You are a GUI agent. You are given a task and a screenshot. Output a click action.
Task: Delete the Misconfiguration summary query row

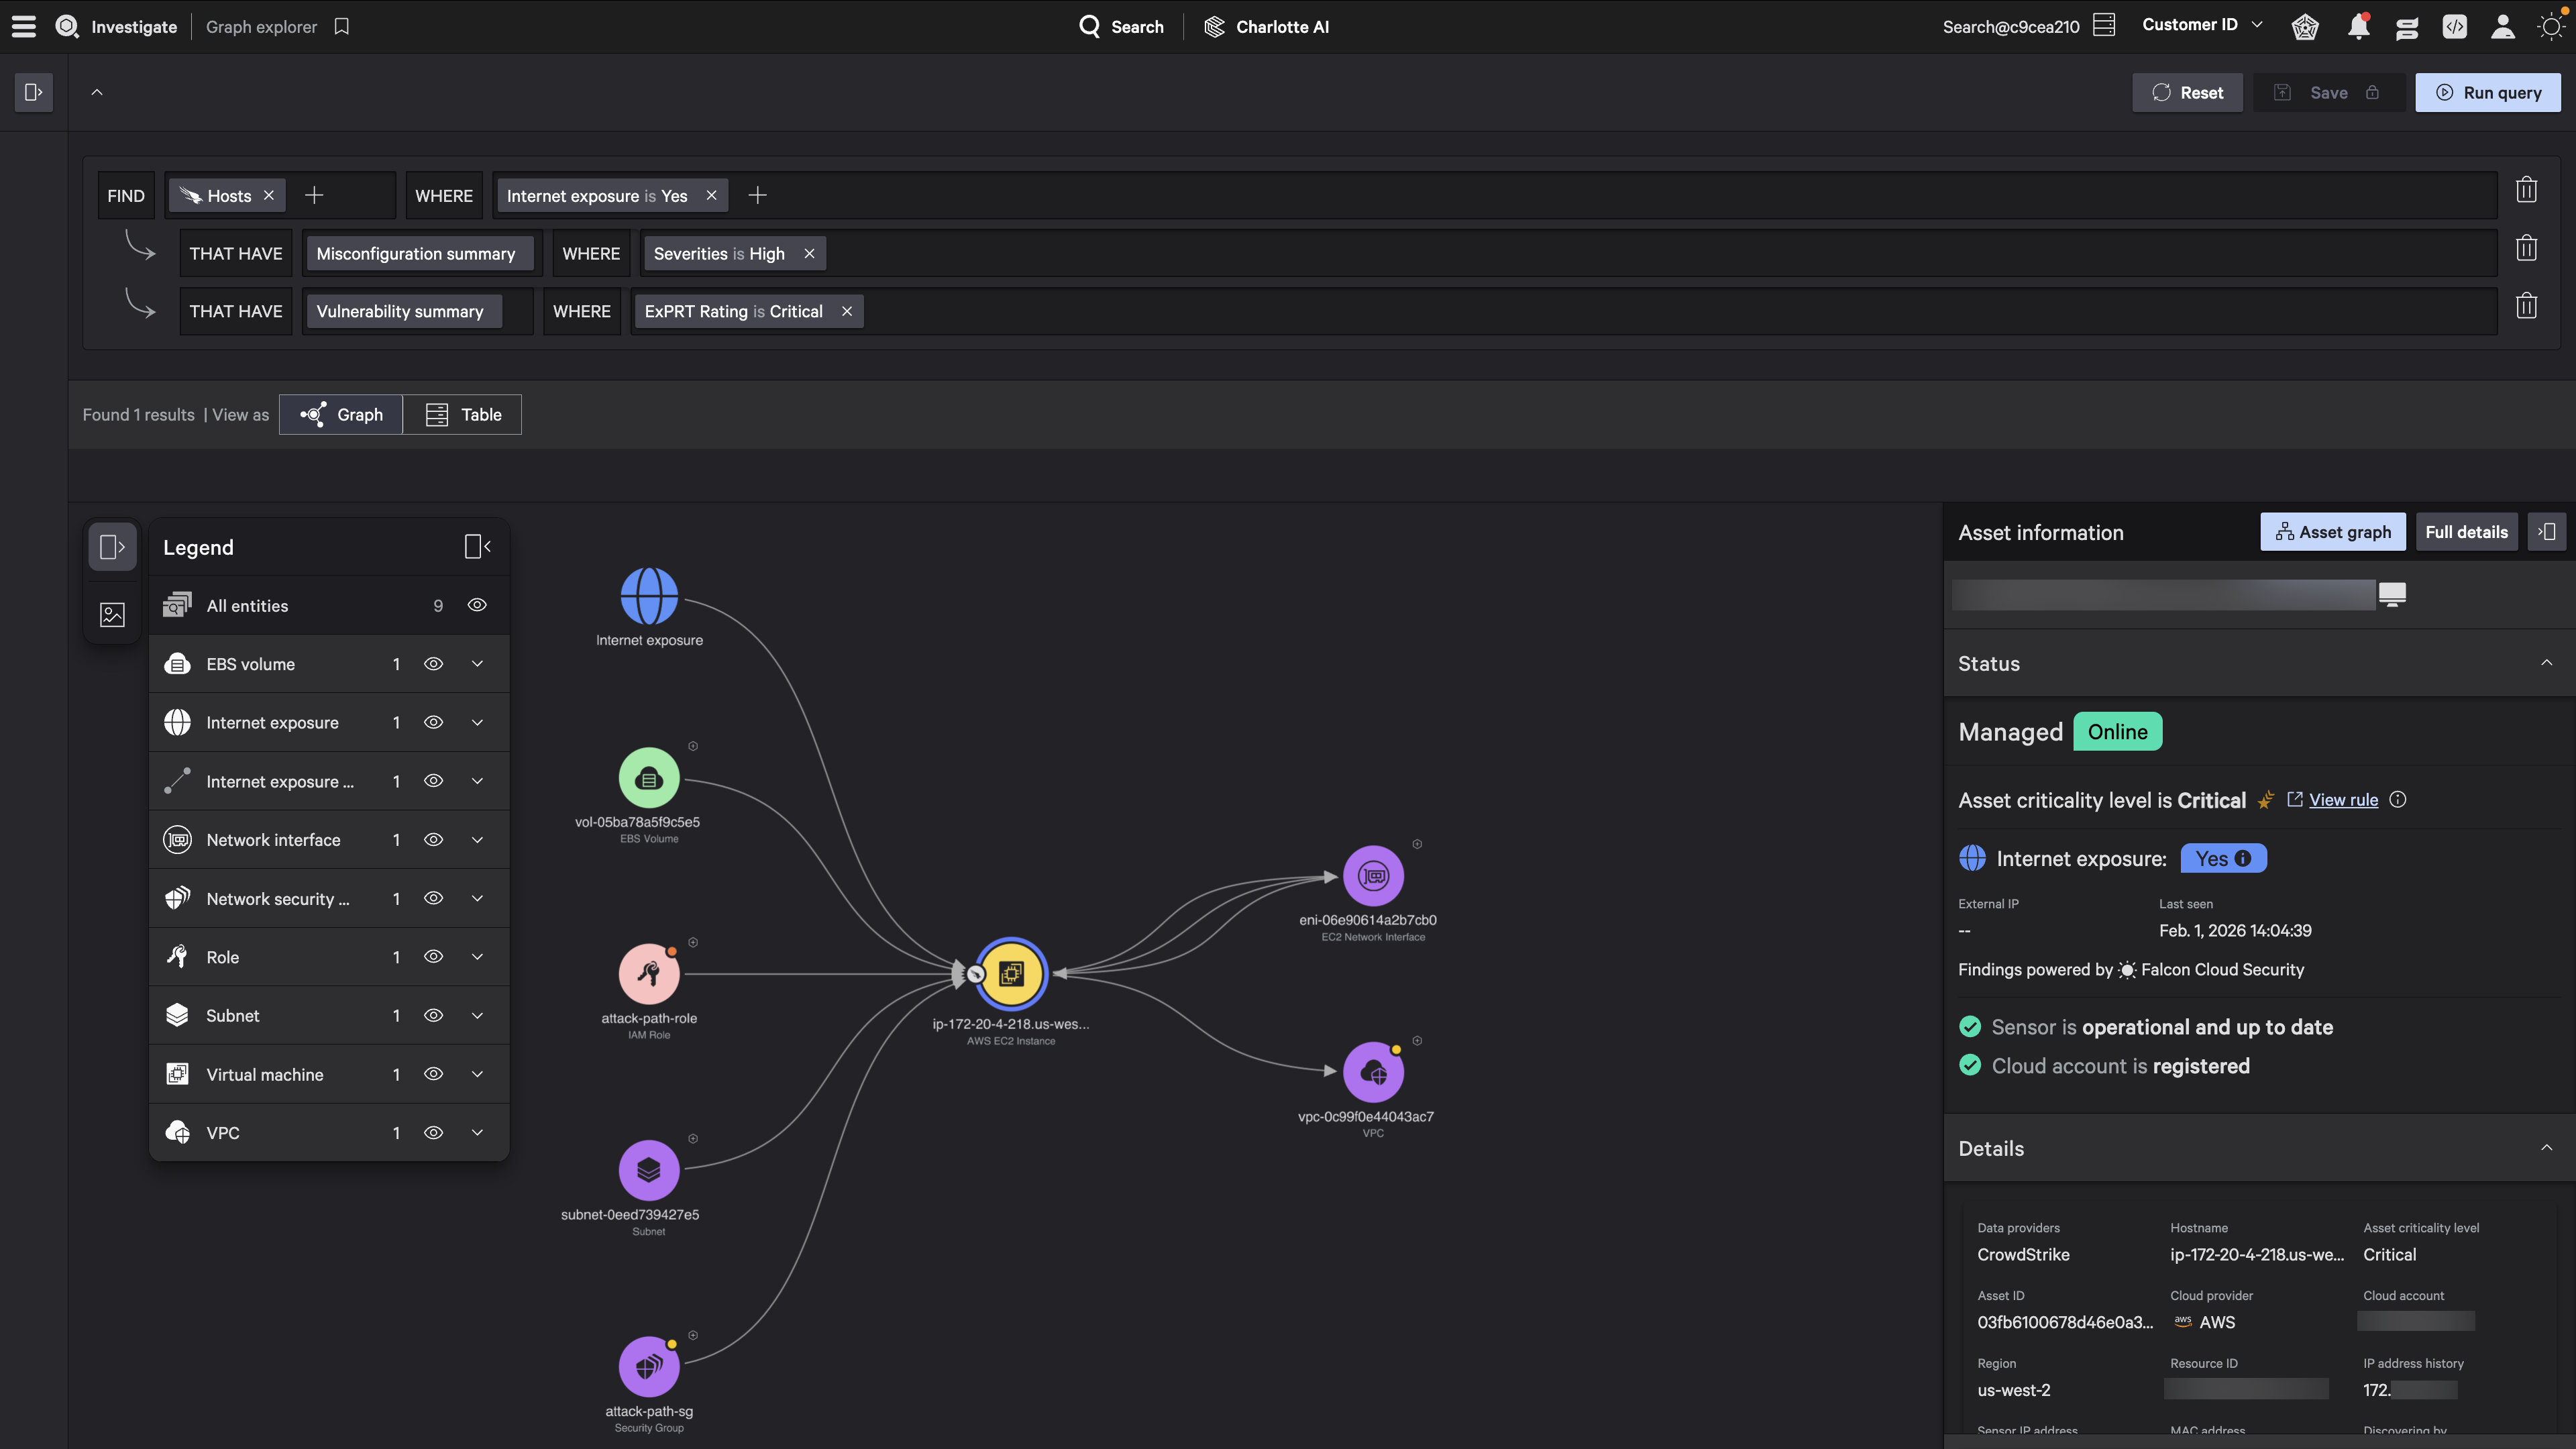click(x=2526, y=248)
